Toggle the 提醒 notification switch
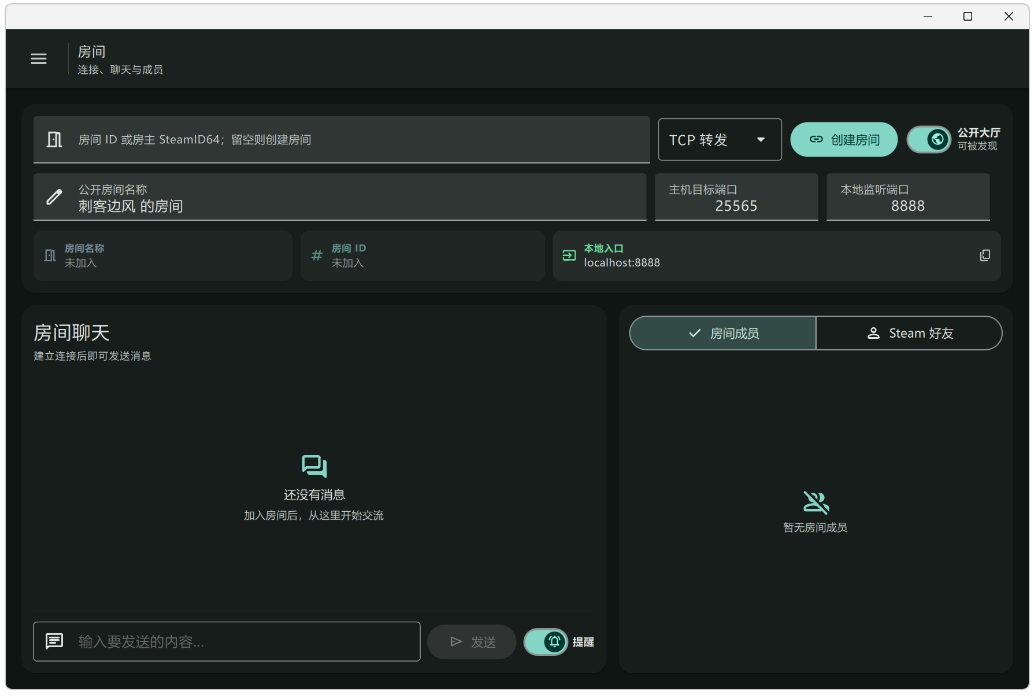The width and height of the screenshot is (1035, 698). [x=546, y=642]
